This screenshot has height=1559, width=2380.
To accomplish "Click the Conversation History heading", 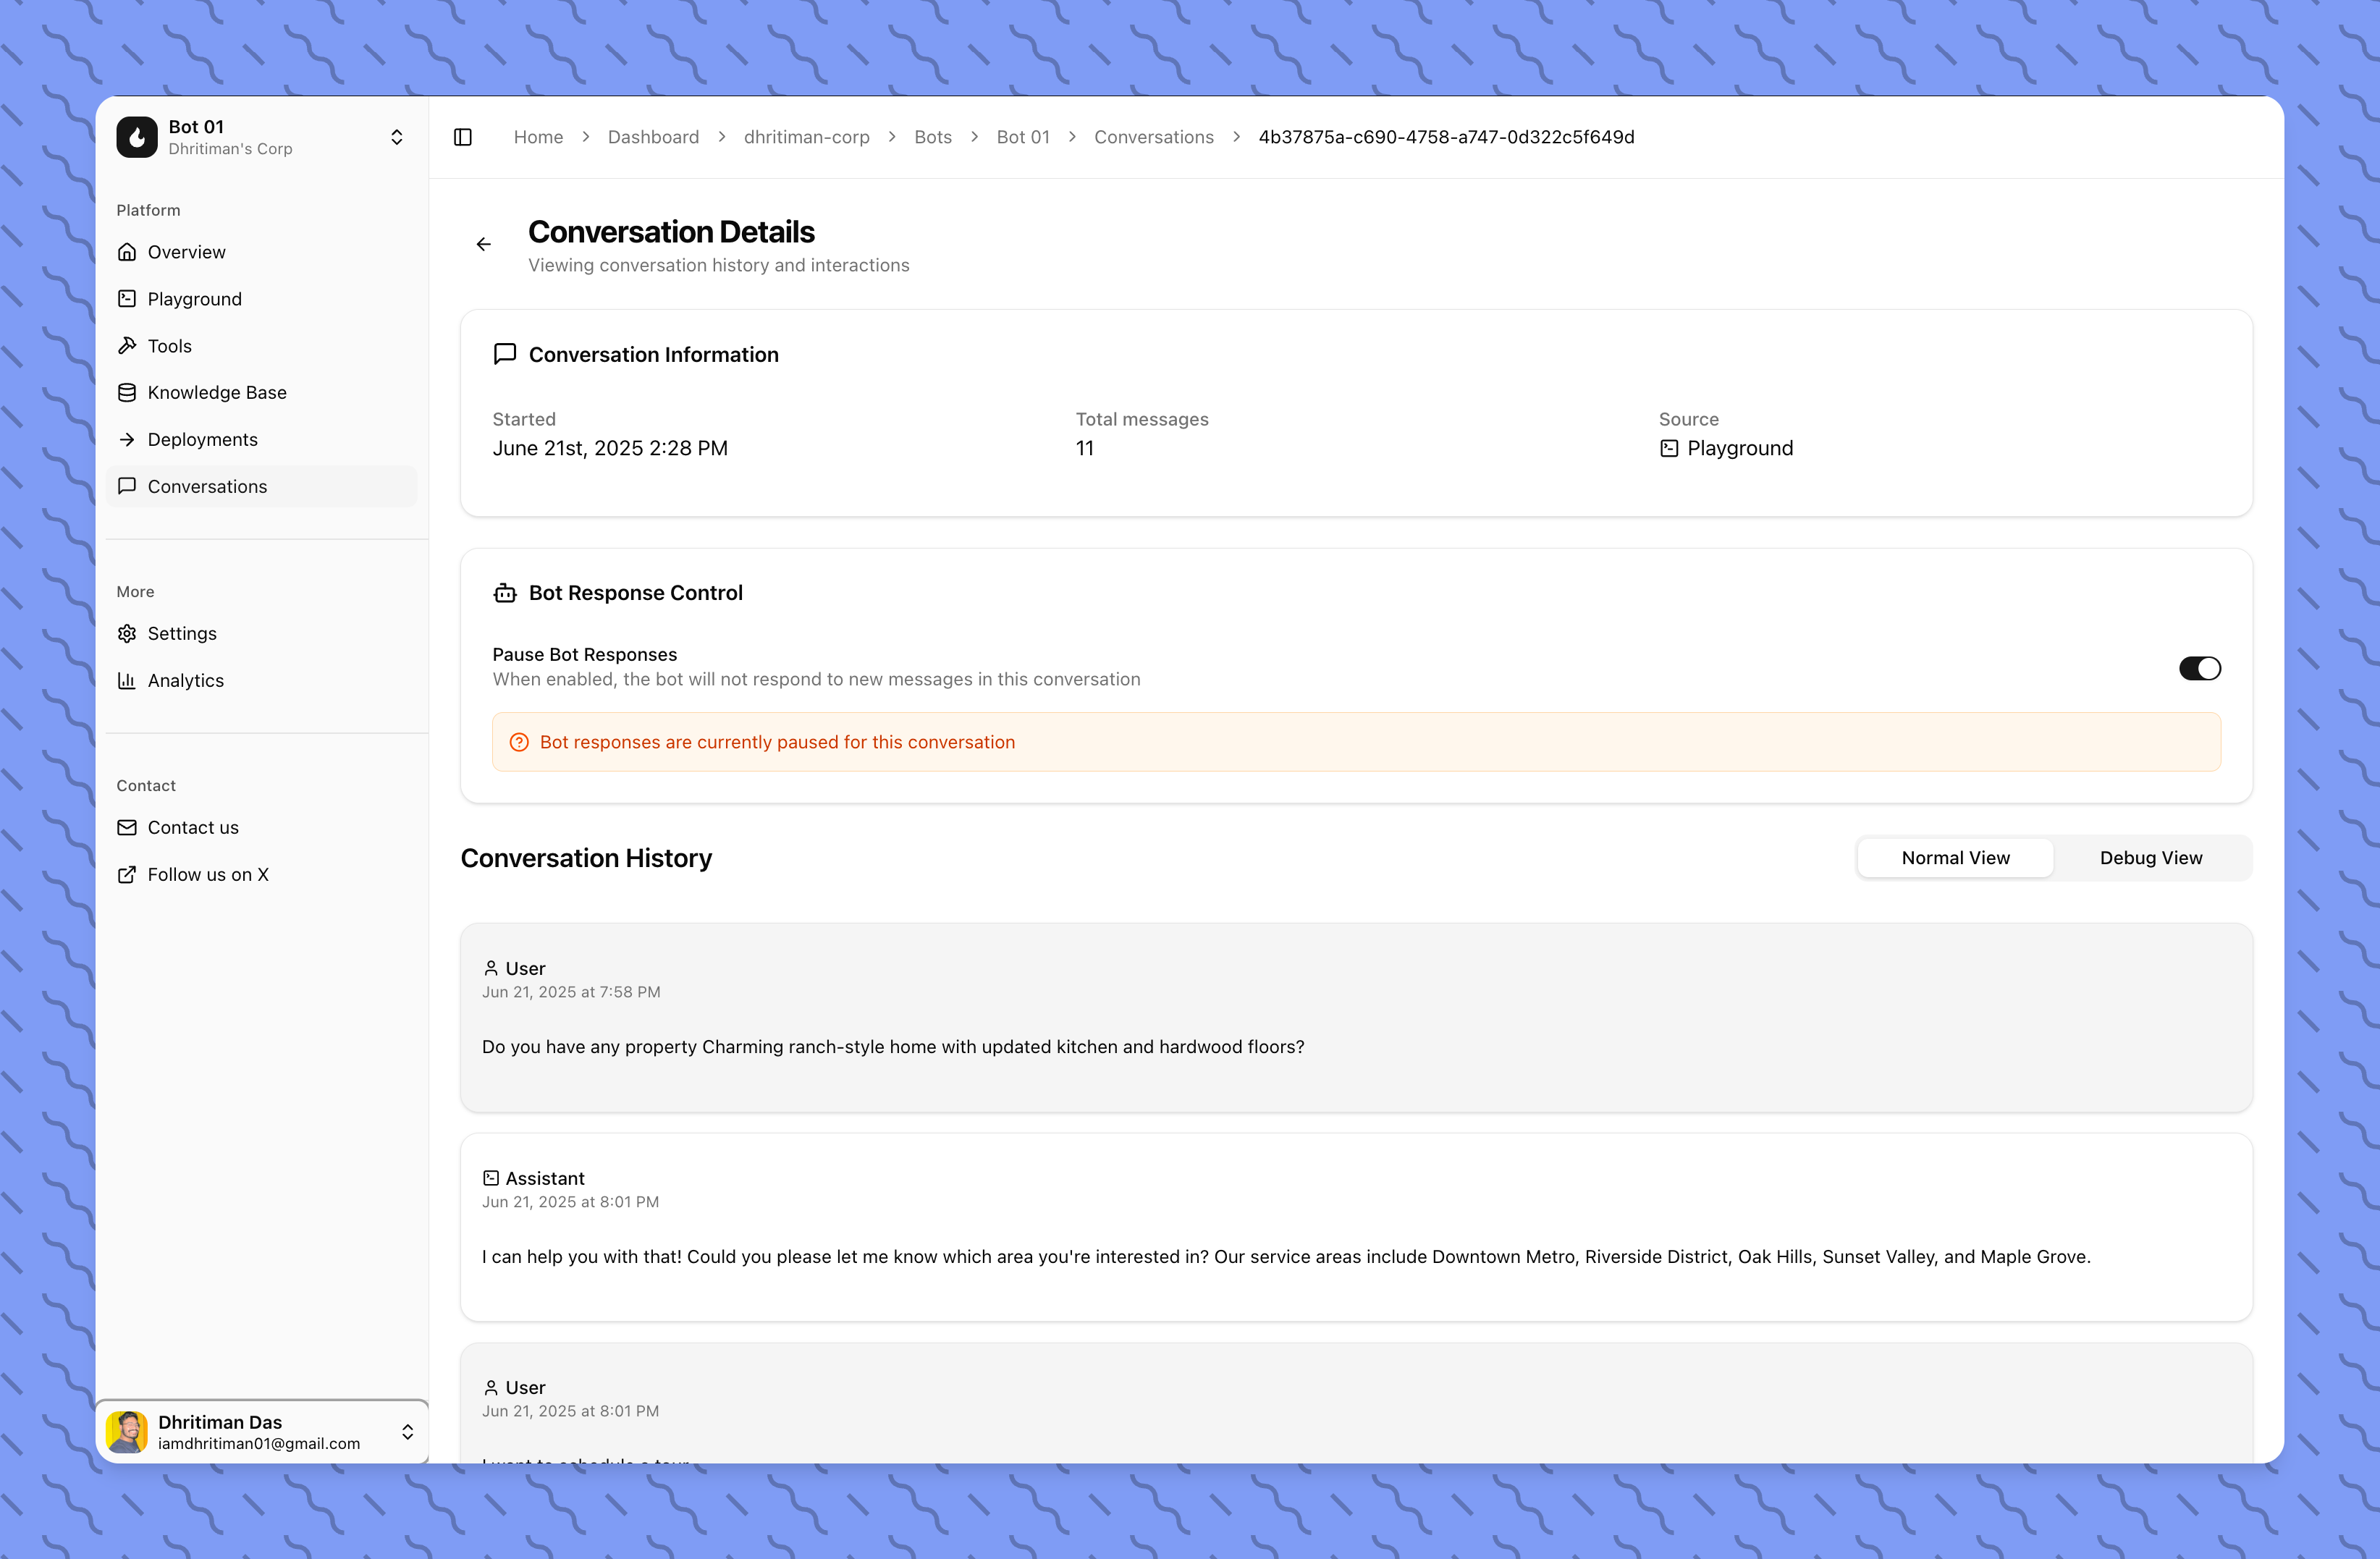I will (586, 858).
